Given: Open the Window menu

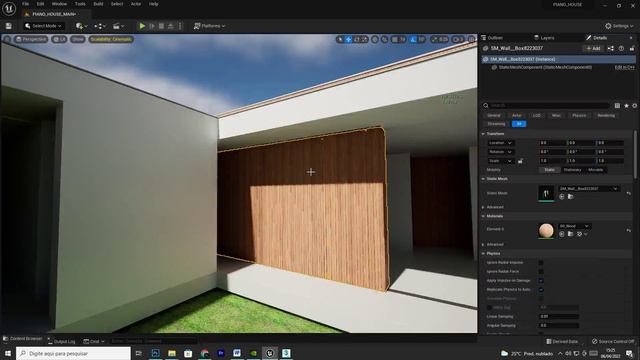Looking at the screenshot, I should click(x=60, y=4).
